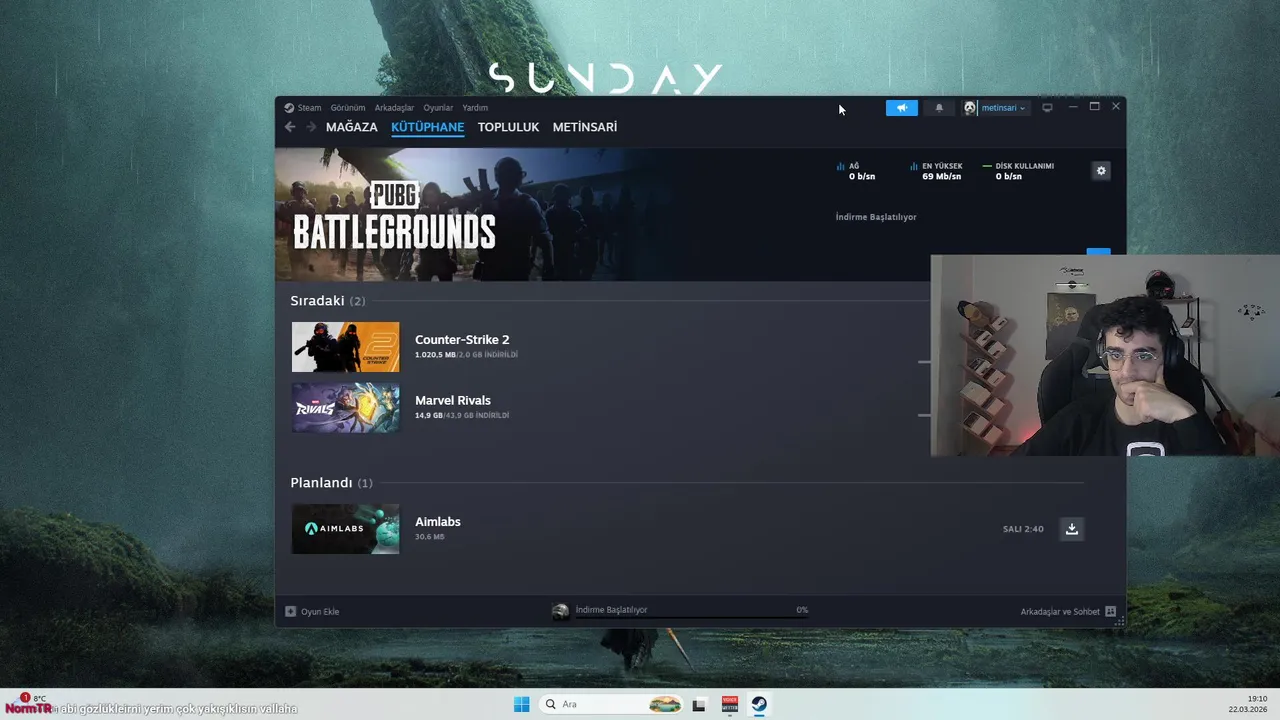Click the small game icon in the bottom bar
Image resolution: width=1280 pixels, height=720 pixels.
pos(561,612)
